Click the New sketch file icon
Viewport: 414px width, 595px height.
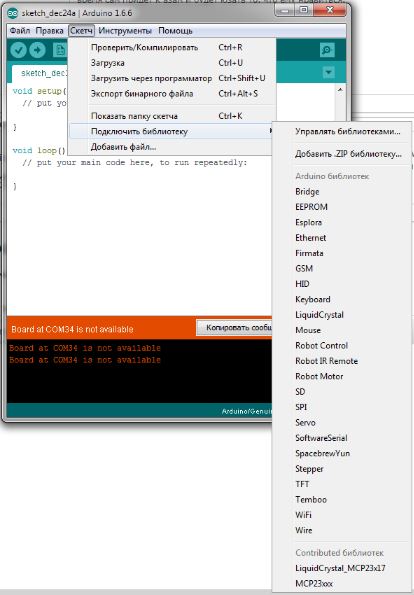60,50
